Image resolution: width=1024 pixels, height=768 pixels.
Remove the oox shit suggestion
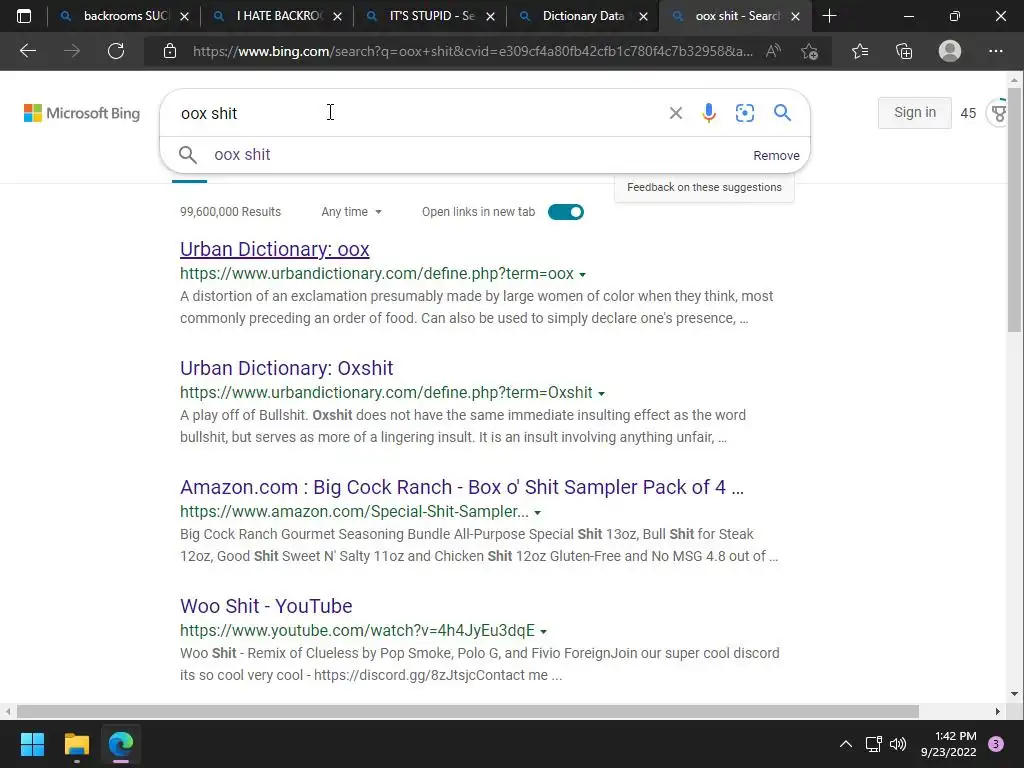click(776, 155)
